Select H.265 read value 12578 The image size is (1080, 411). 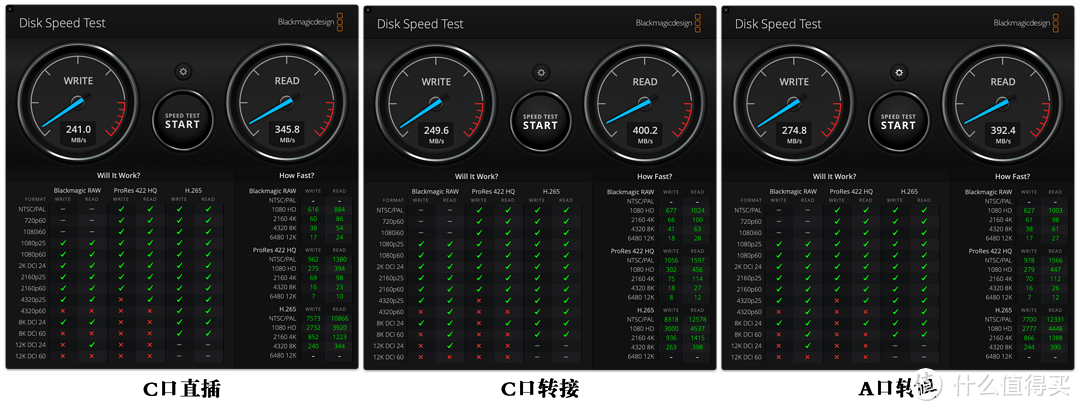click(697, 319)
